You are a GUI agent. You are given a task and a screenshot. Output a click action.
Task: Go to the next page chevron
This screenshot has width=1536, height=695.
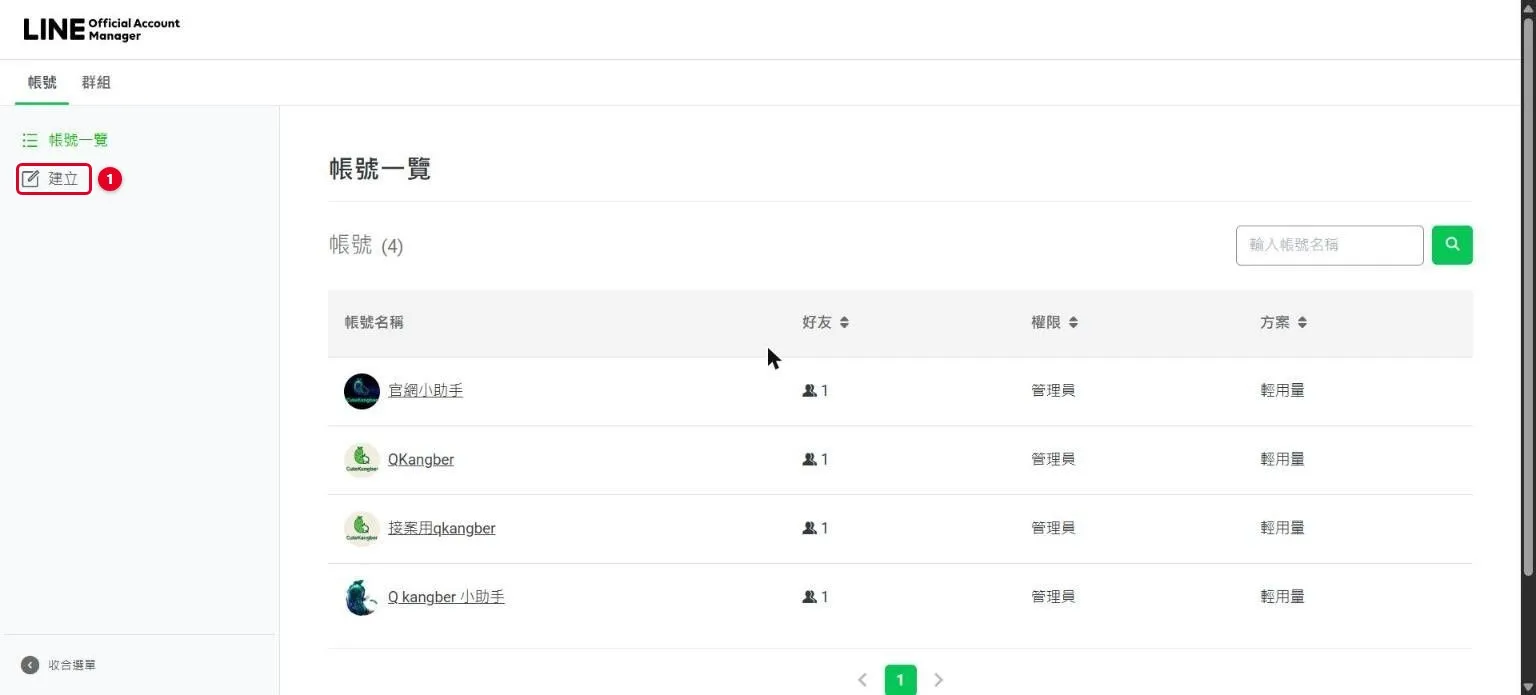pos(938,680)
